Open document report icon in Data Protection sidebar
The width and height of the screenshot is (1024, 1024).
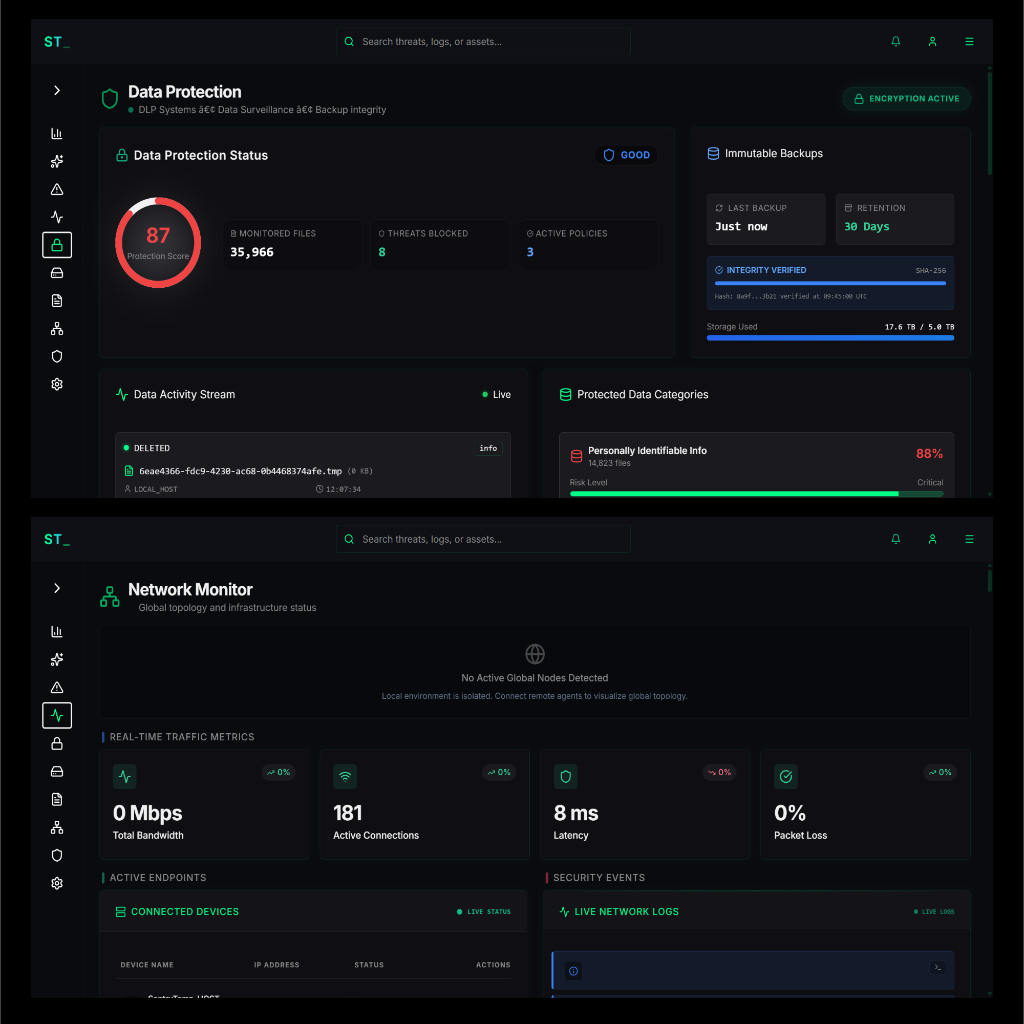[57, 300]
